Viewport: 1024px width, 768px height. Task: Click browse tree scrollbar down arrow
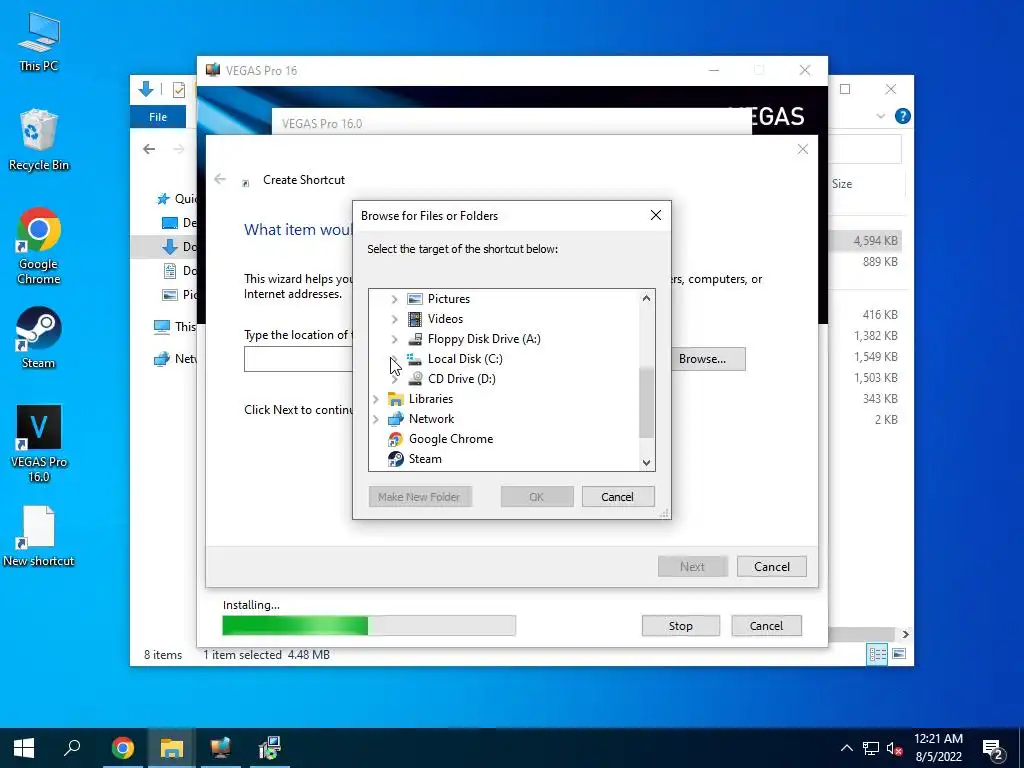click(x=647, y=462)
